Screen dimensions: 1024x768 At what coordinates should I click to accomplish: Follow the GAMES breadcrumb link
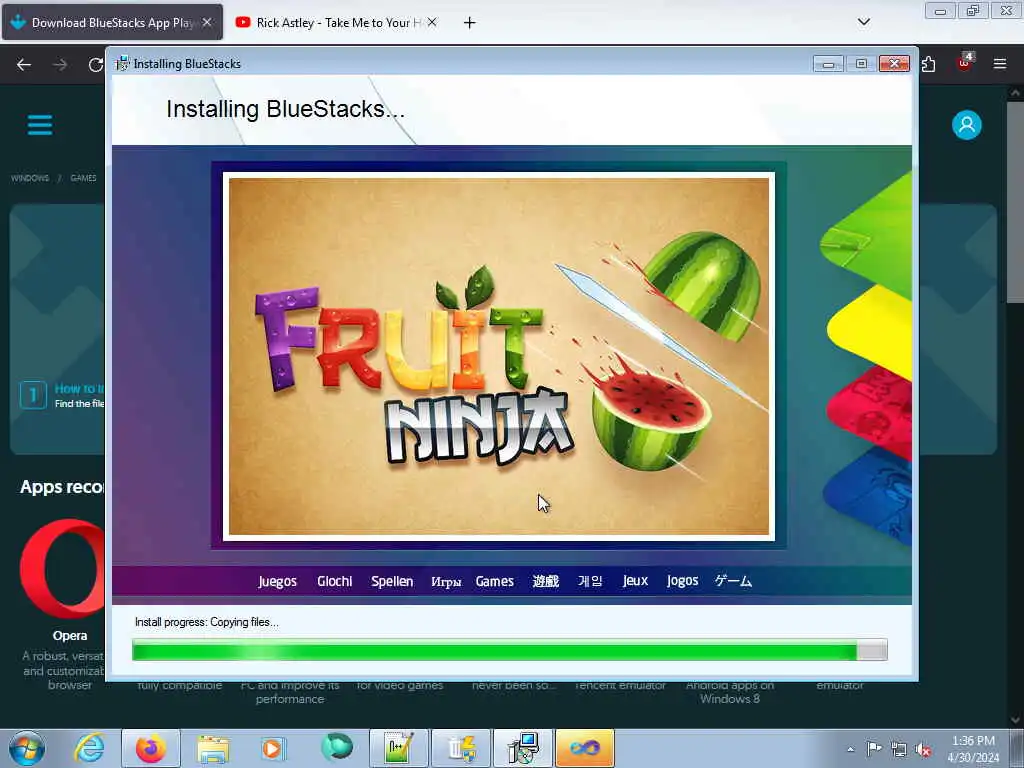pyautogui.click(x=83, y=178)
